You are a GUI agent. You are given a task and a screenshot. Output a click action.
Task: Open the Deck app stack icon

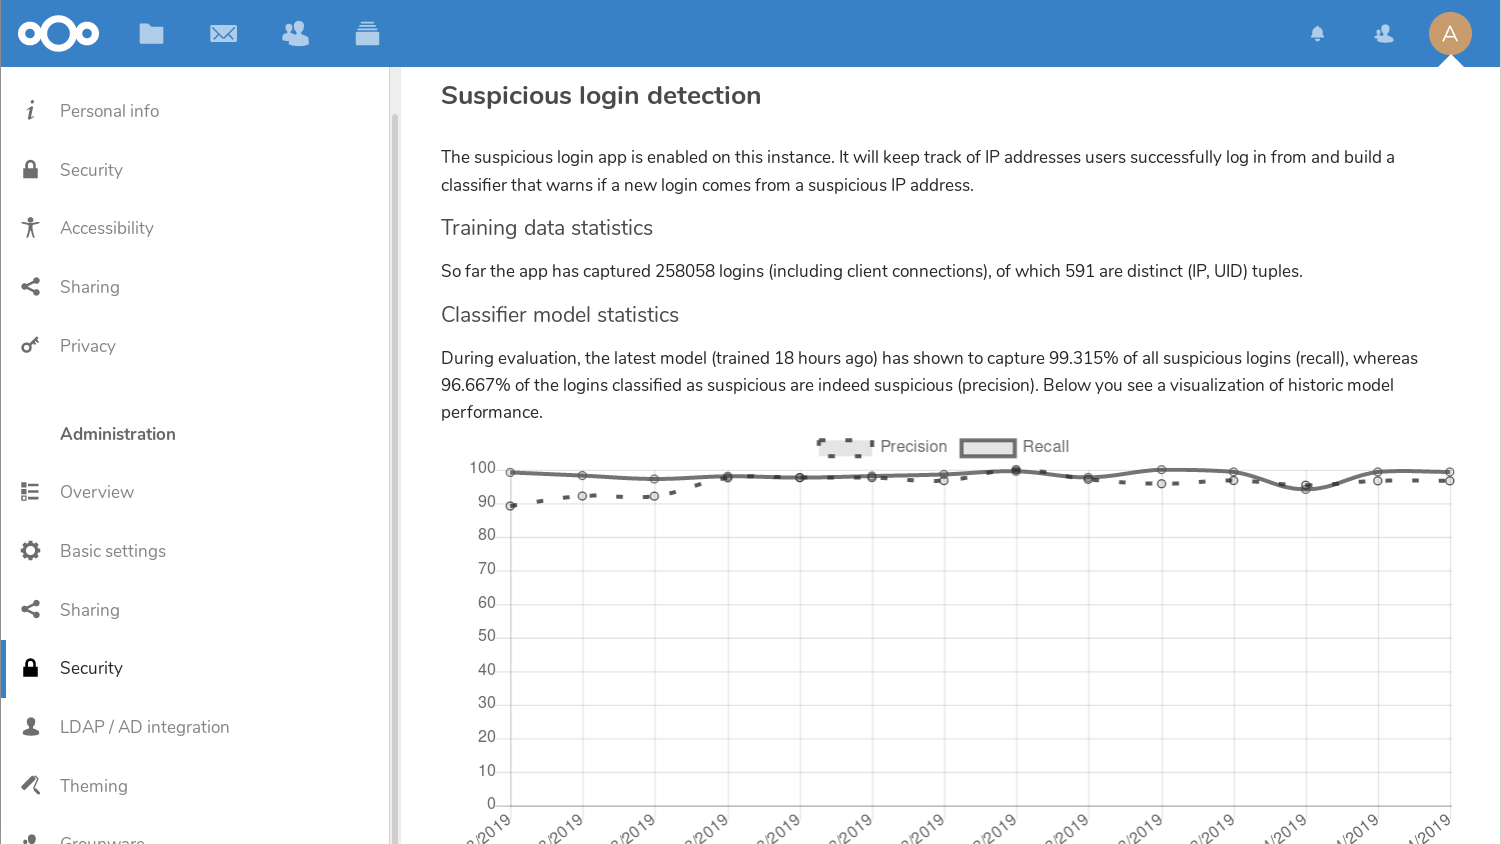367,34
